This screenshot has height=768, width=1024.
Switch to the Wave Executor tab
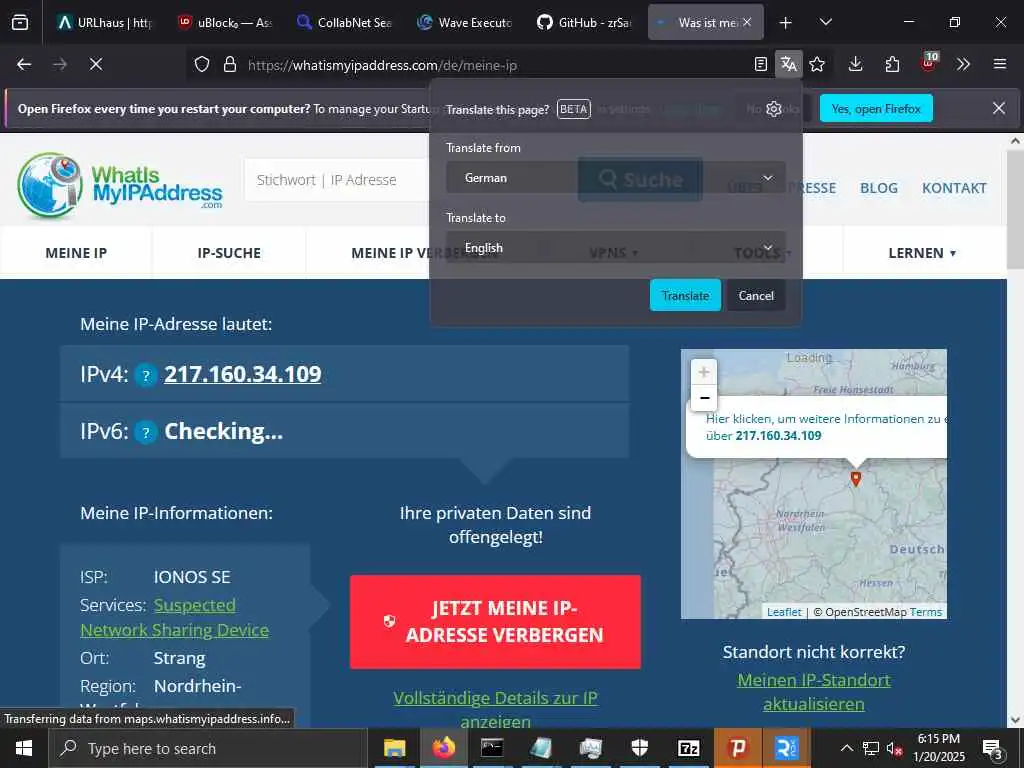[465, 22]
